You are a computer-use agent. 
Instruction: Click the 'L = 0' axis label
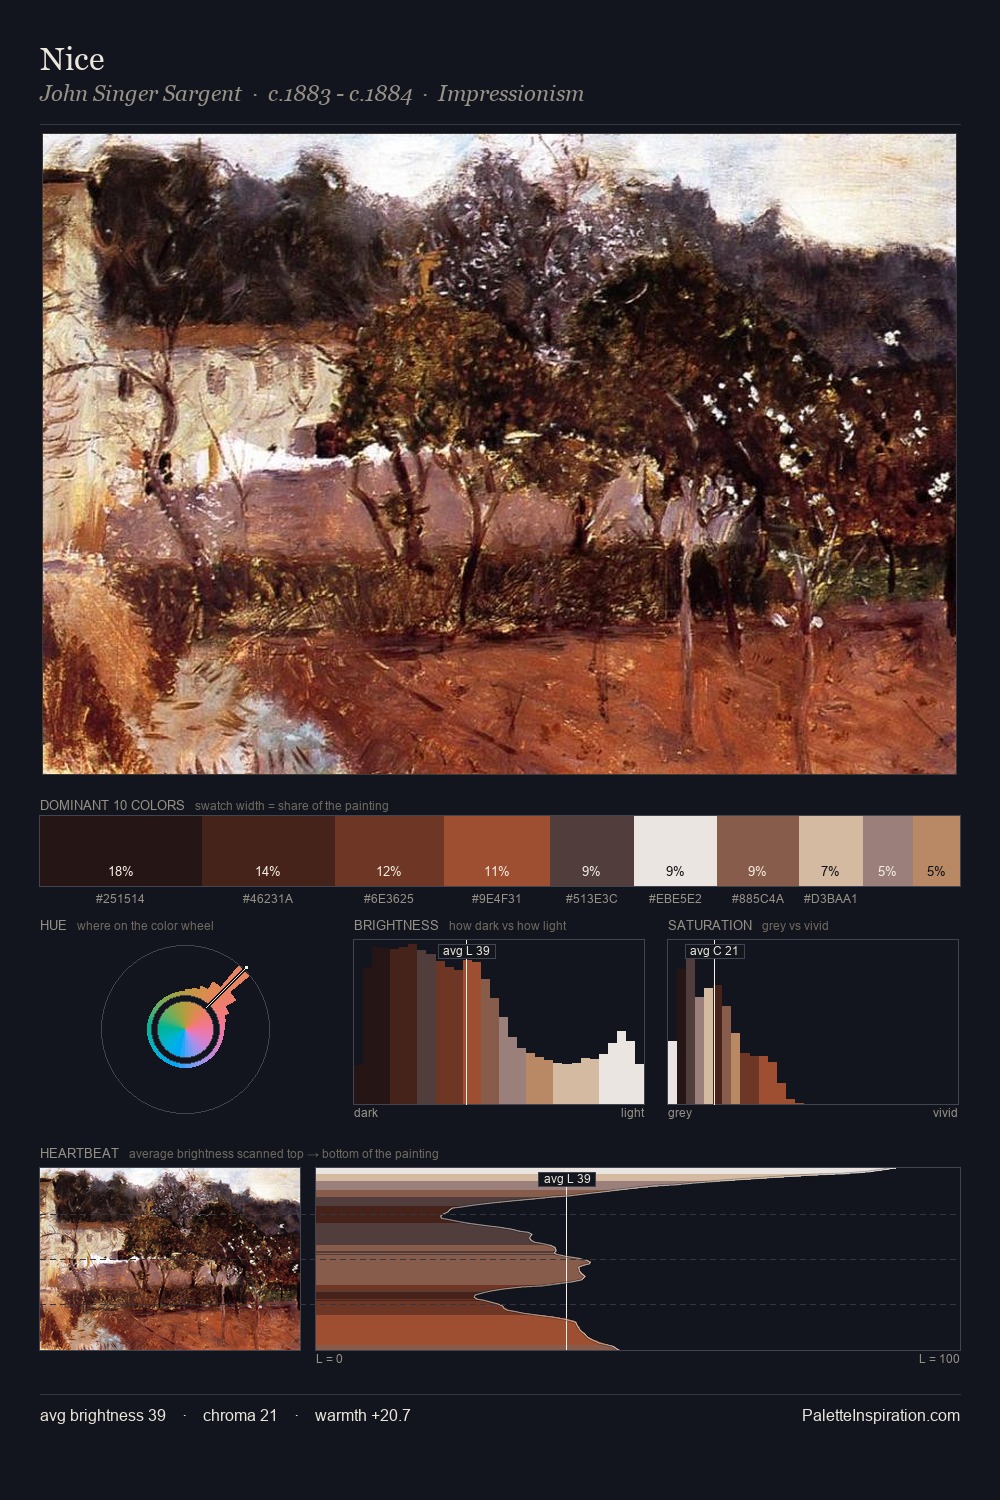(330, 1359)
